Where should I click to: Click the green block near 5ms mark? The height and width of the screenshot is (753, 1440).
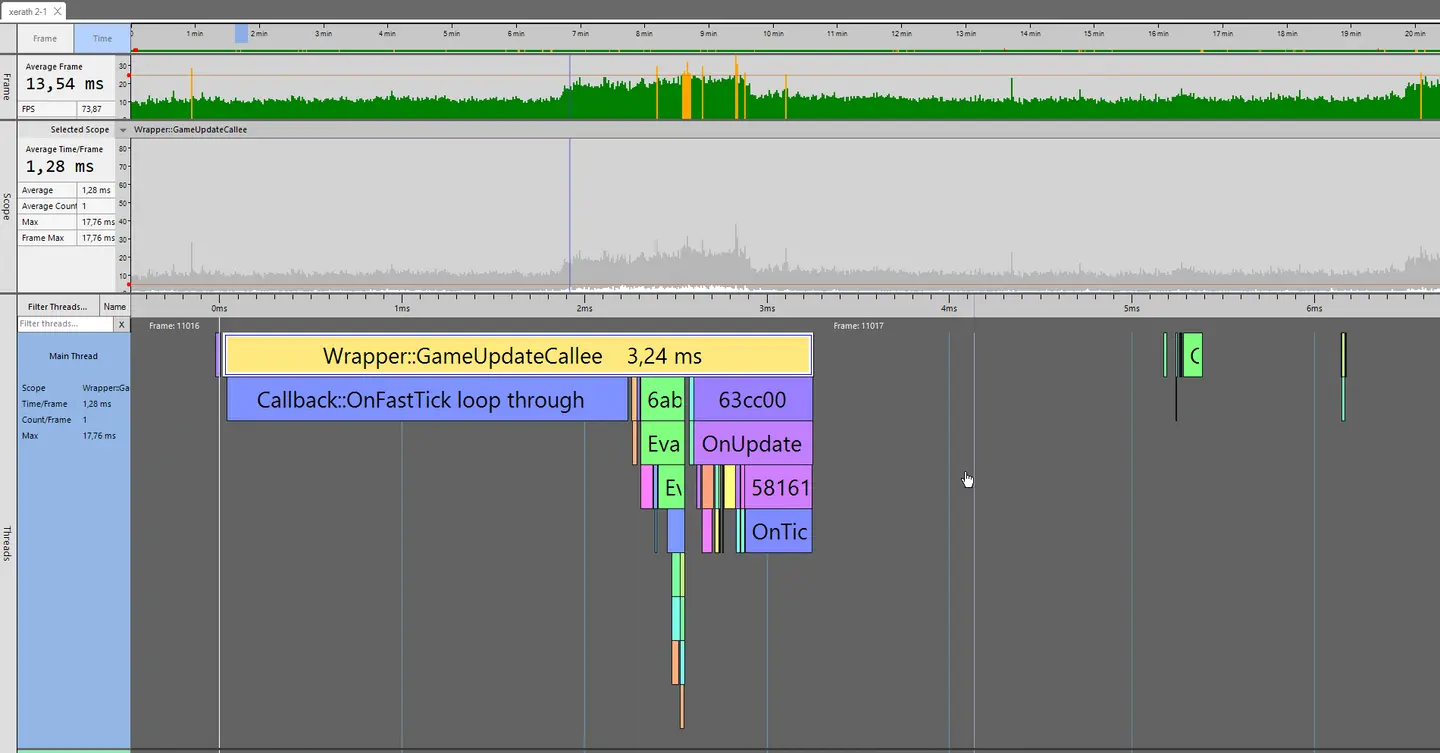[1192, 355]
